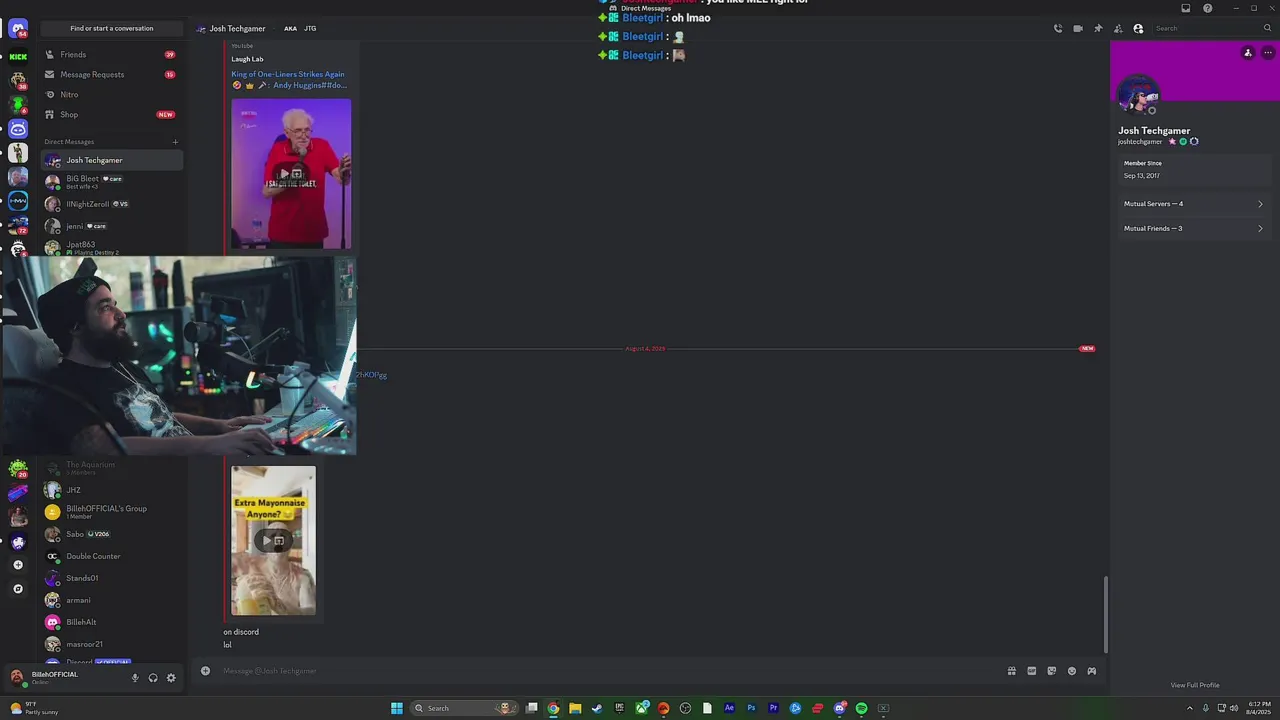Click the chat scrollbar thumb
1280x720 pixels.
point(1105,614)
